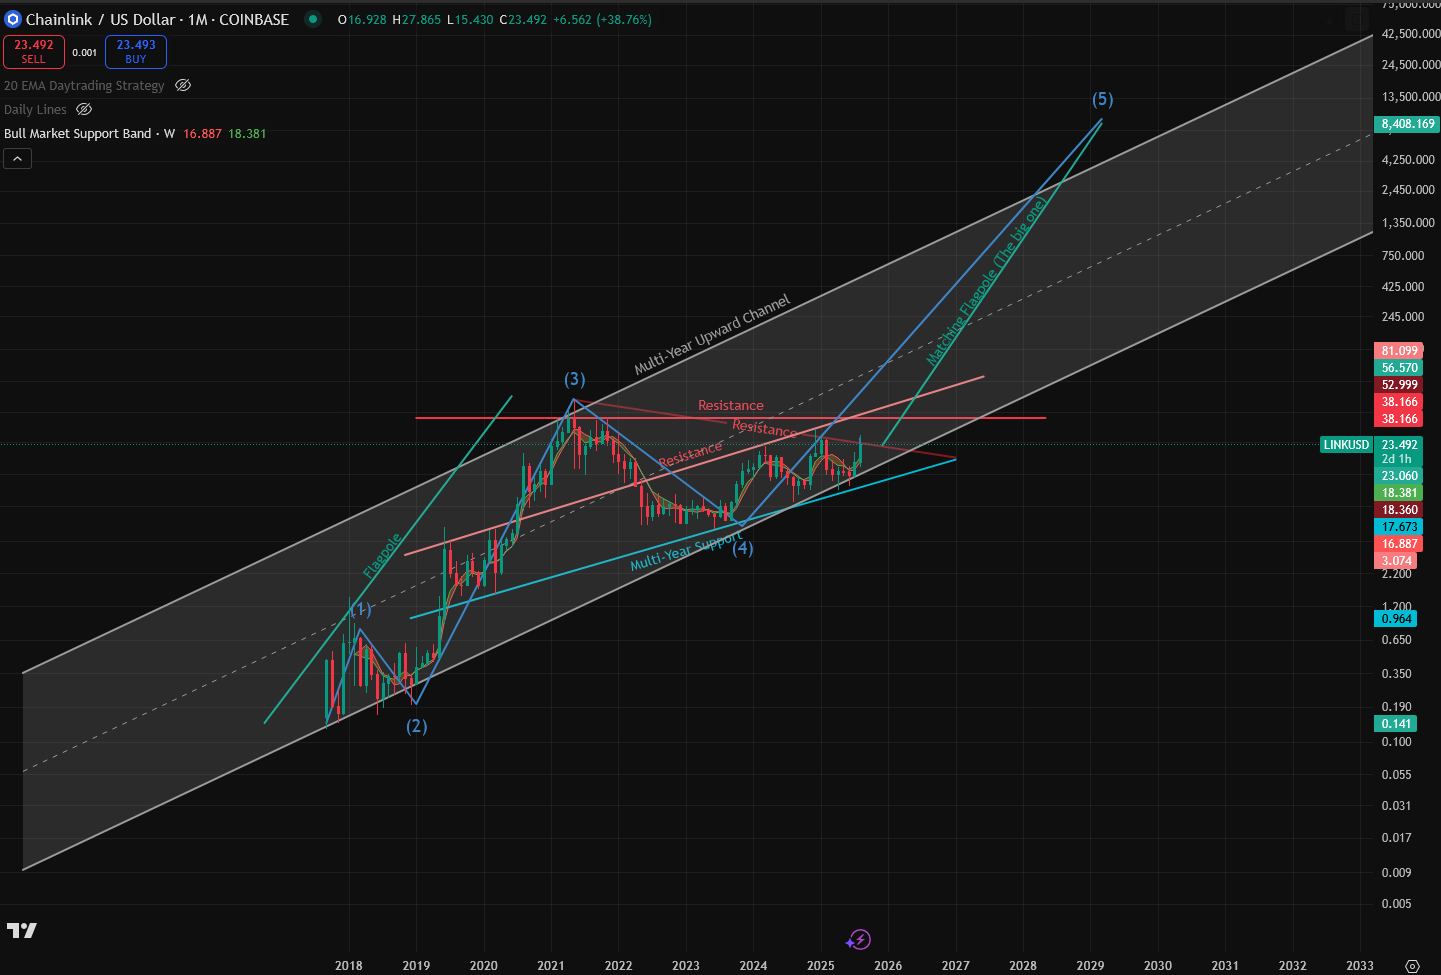The width and height of the screenshot is (1441, 975).
Task: Select the Daily Lines legend entry
Action: pyautogui.click(x=35, y=110)
